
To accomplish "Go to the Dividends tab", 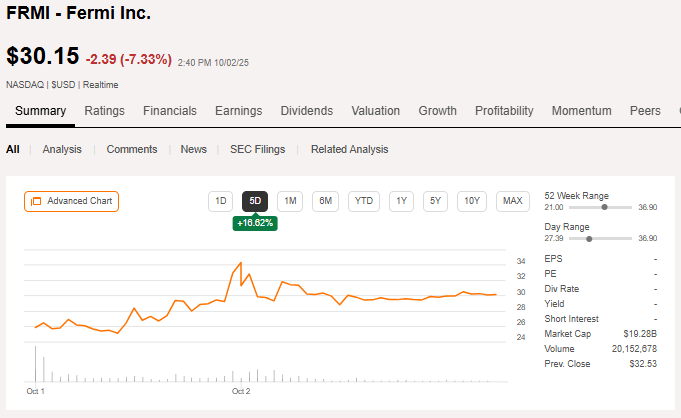I will tap(307, 111).
